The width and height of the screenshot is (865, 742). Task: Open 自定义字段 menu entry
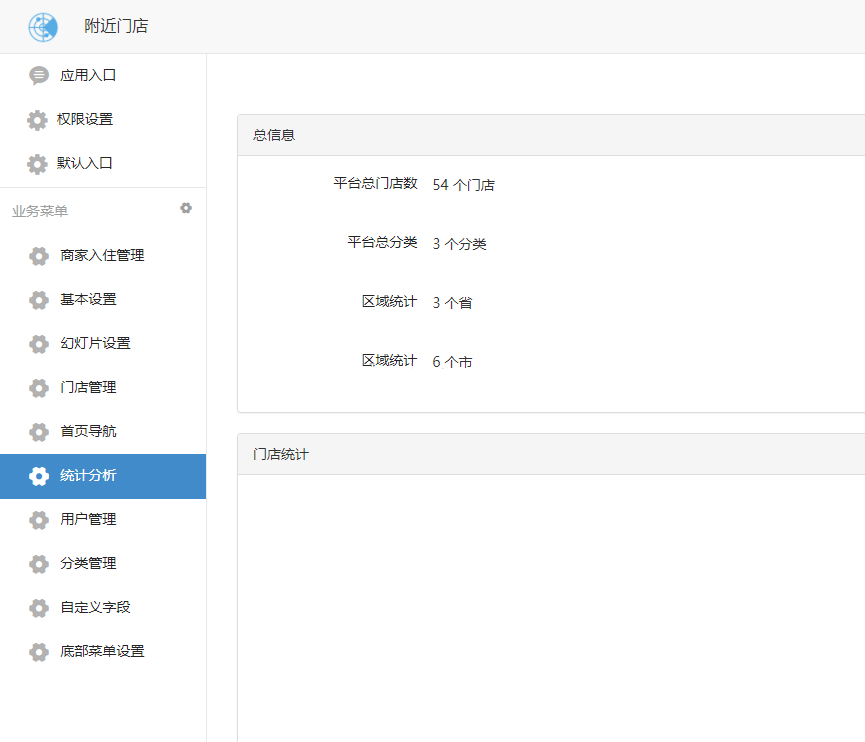[x=95, y=608]
